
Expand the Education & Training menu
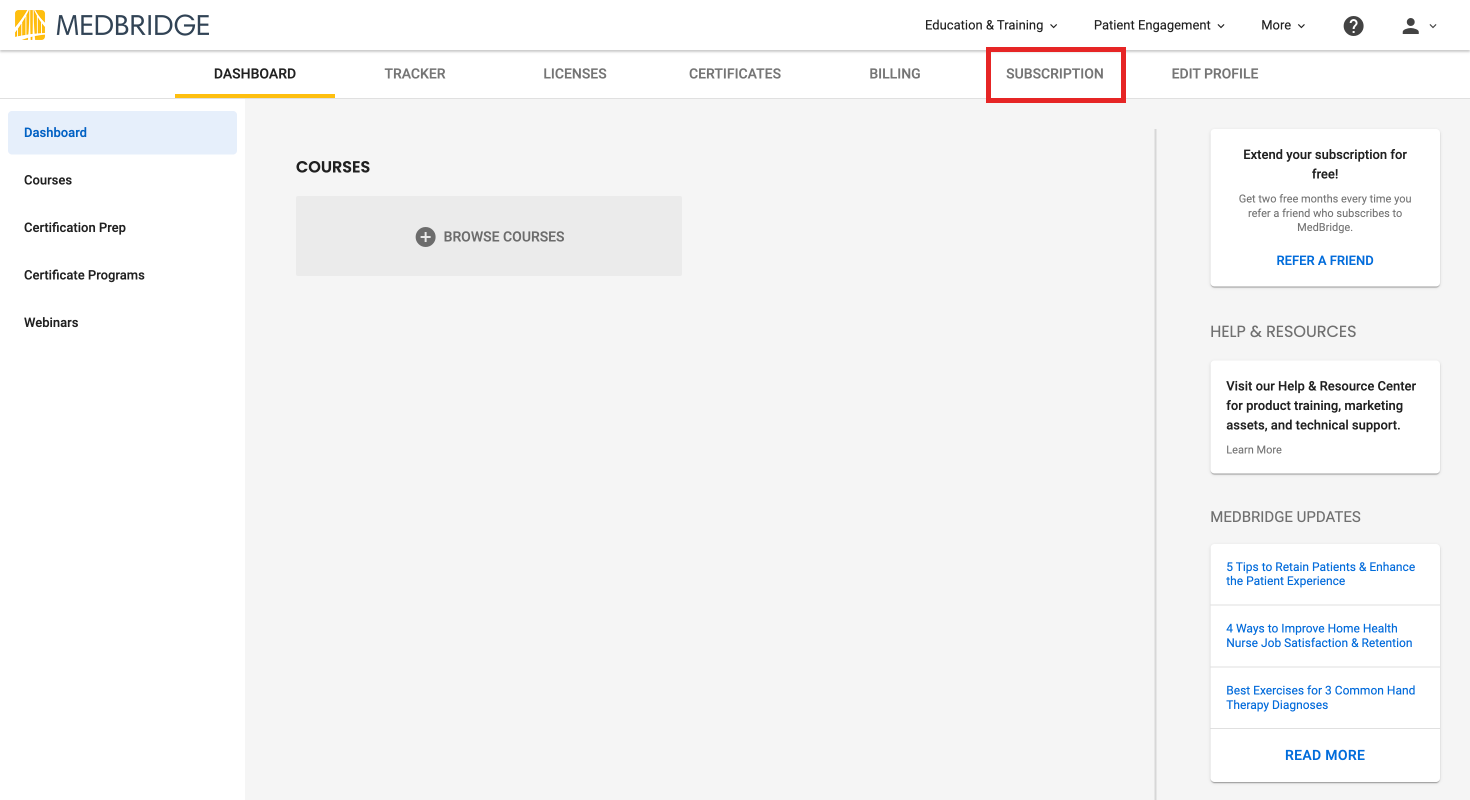point(991,26)
